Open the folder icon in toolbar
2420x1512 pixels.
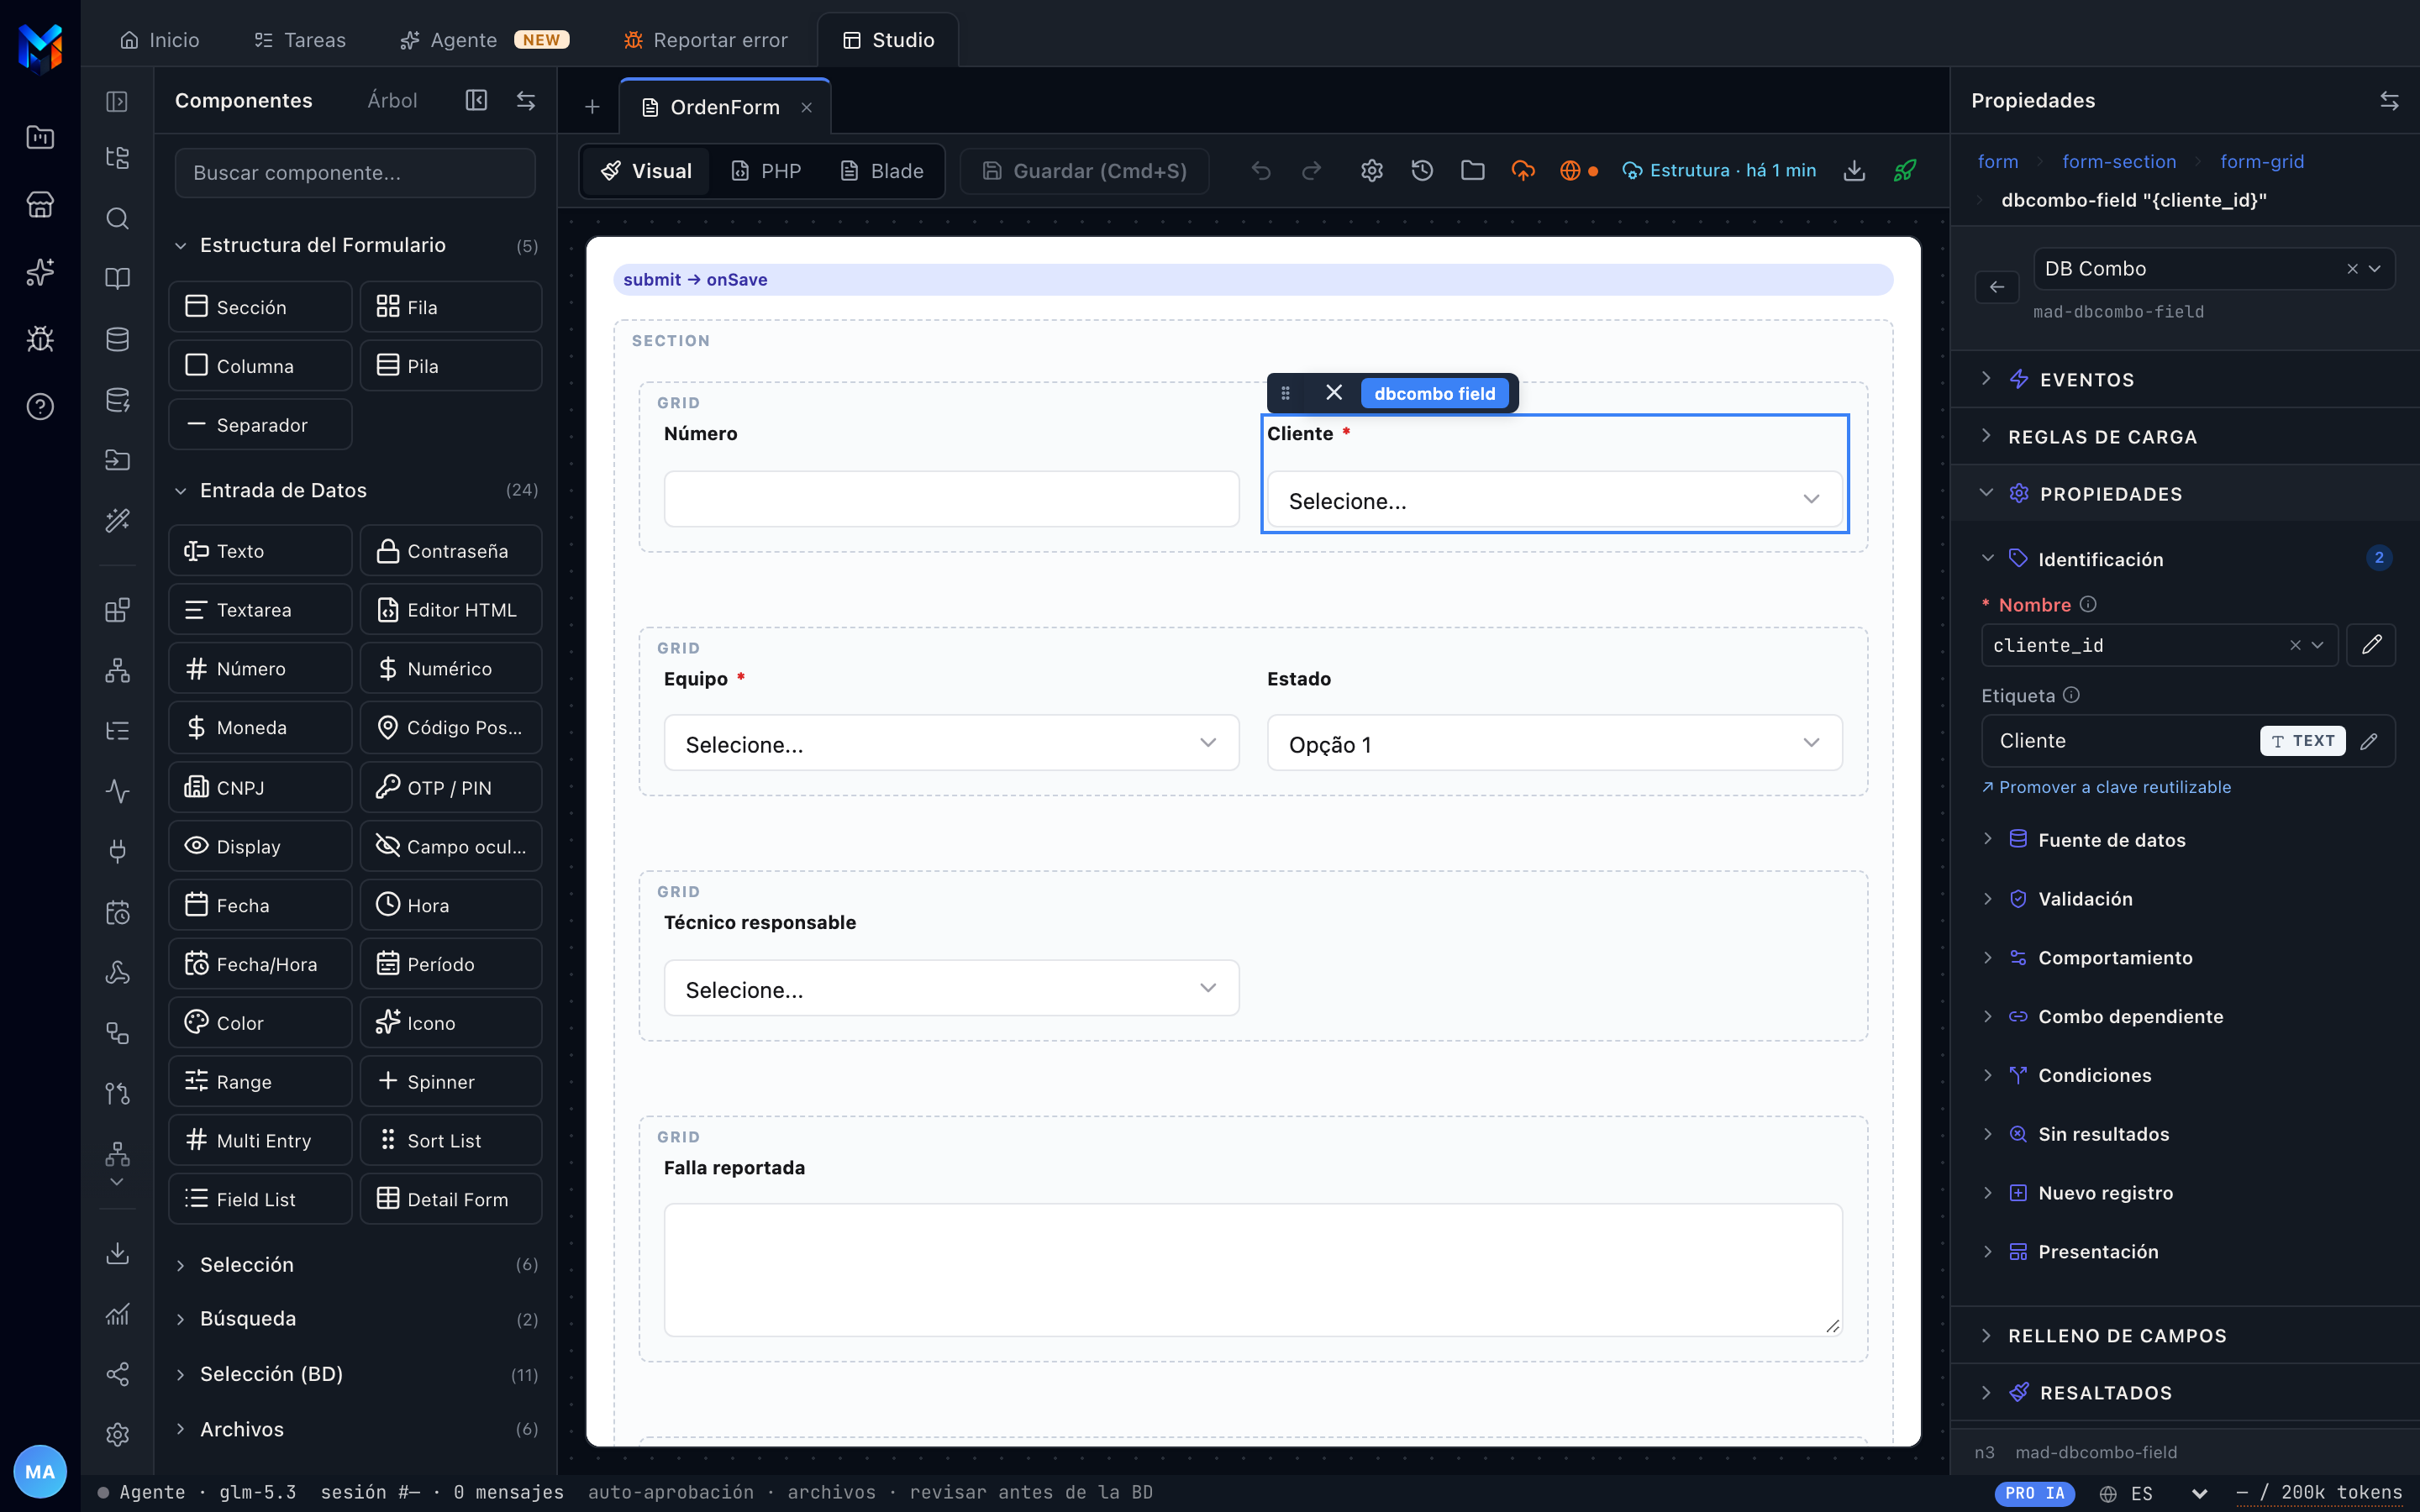tap(1472, 171)
